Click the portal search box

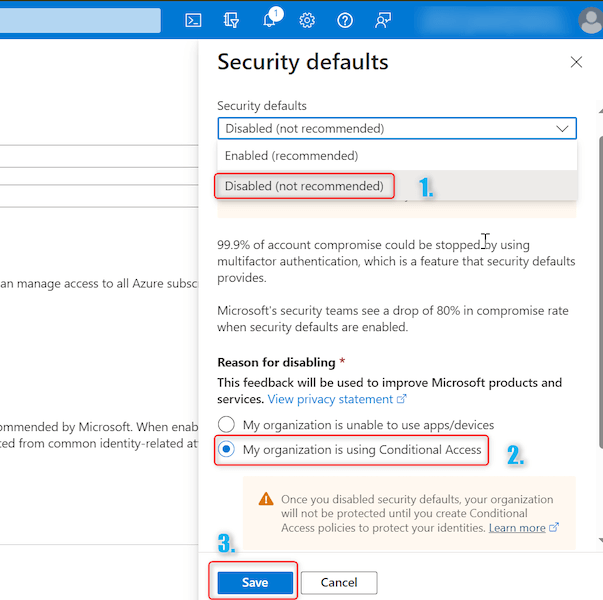pyautogui.click(x=80, y=20)
